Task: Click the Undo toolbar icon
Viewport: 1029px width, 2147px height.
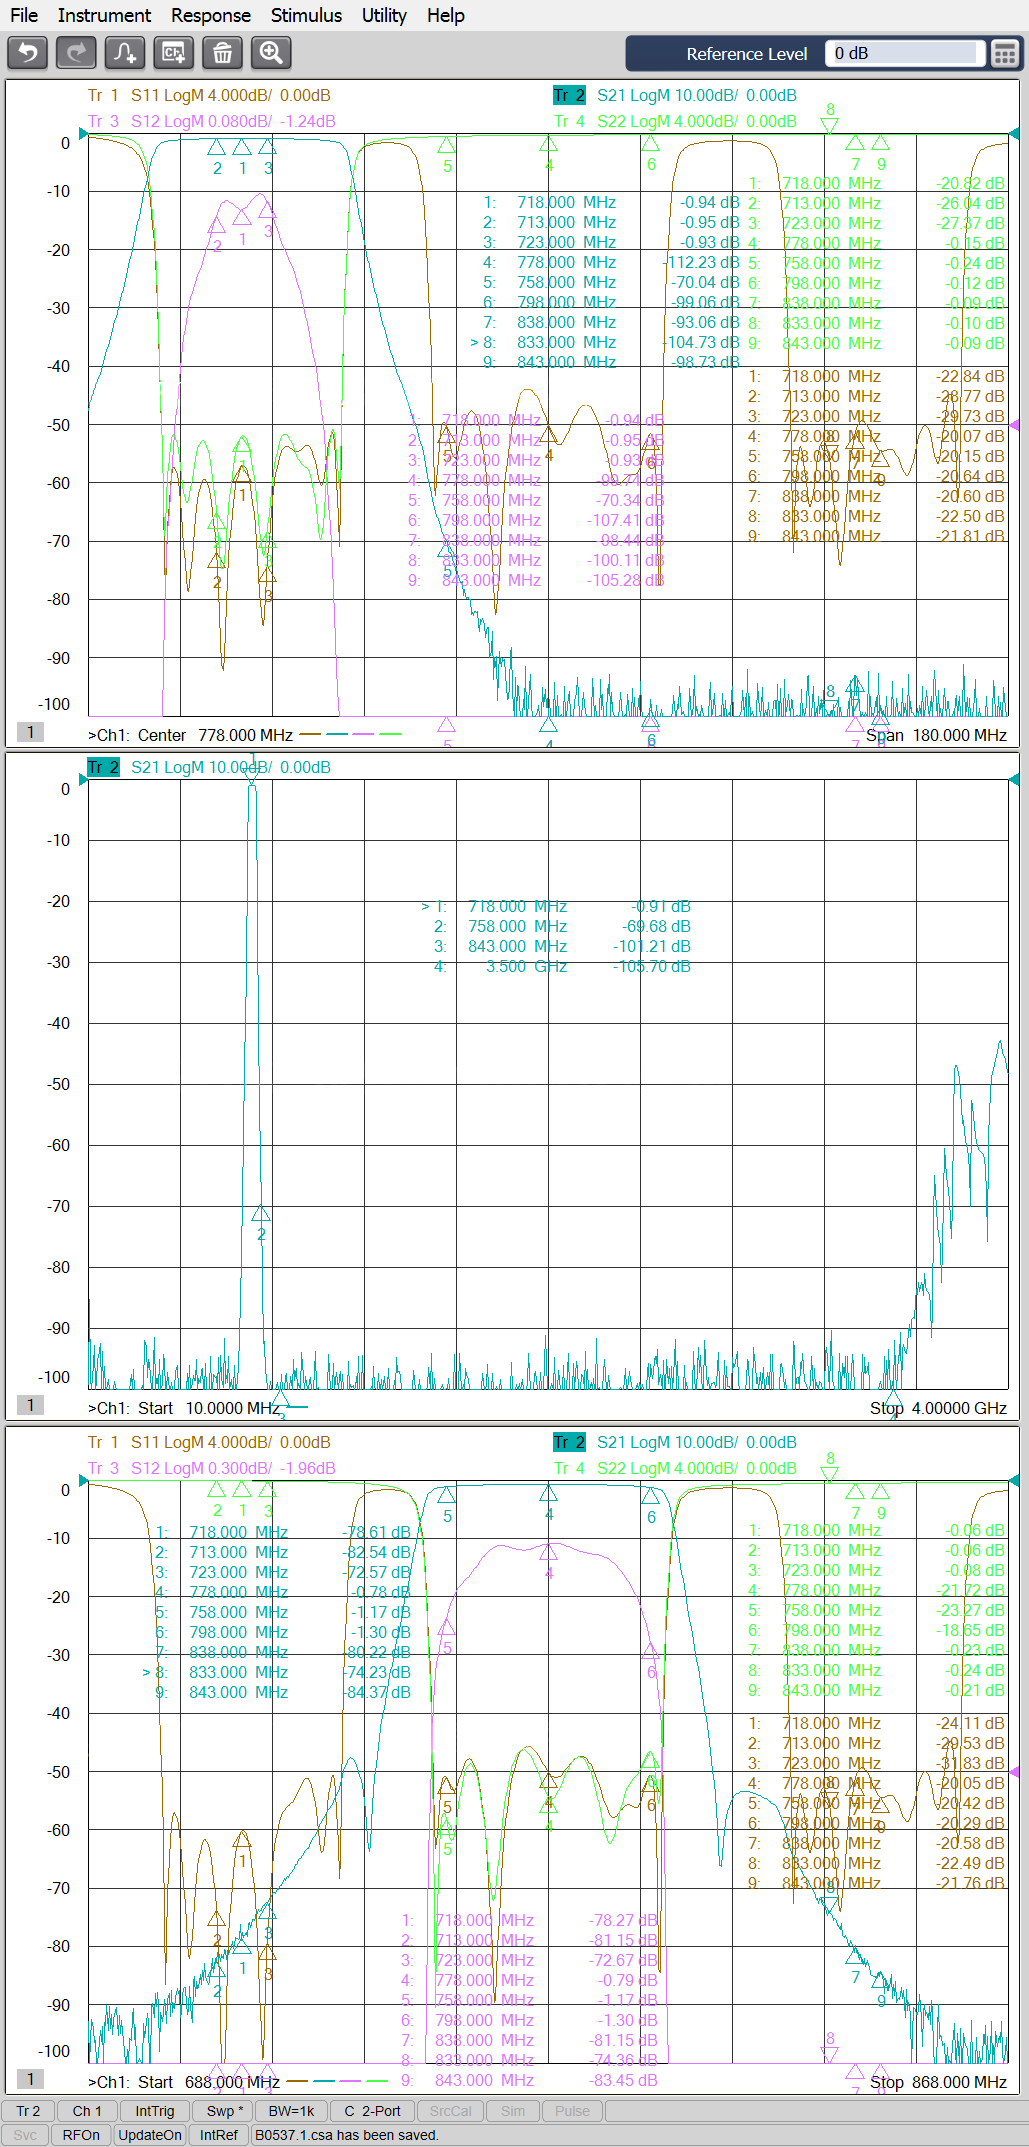Action: (27, 52)
